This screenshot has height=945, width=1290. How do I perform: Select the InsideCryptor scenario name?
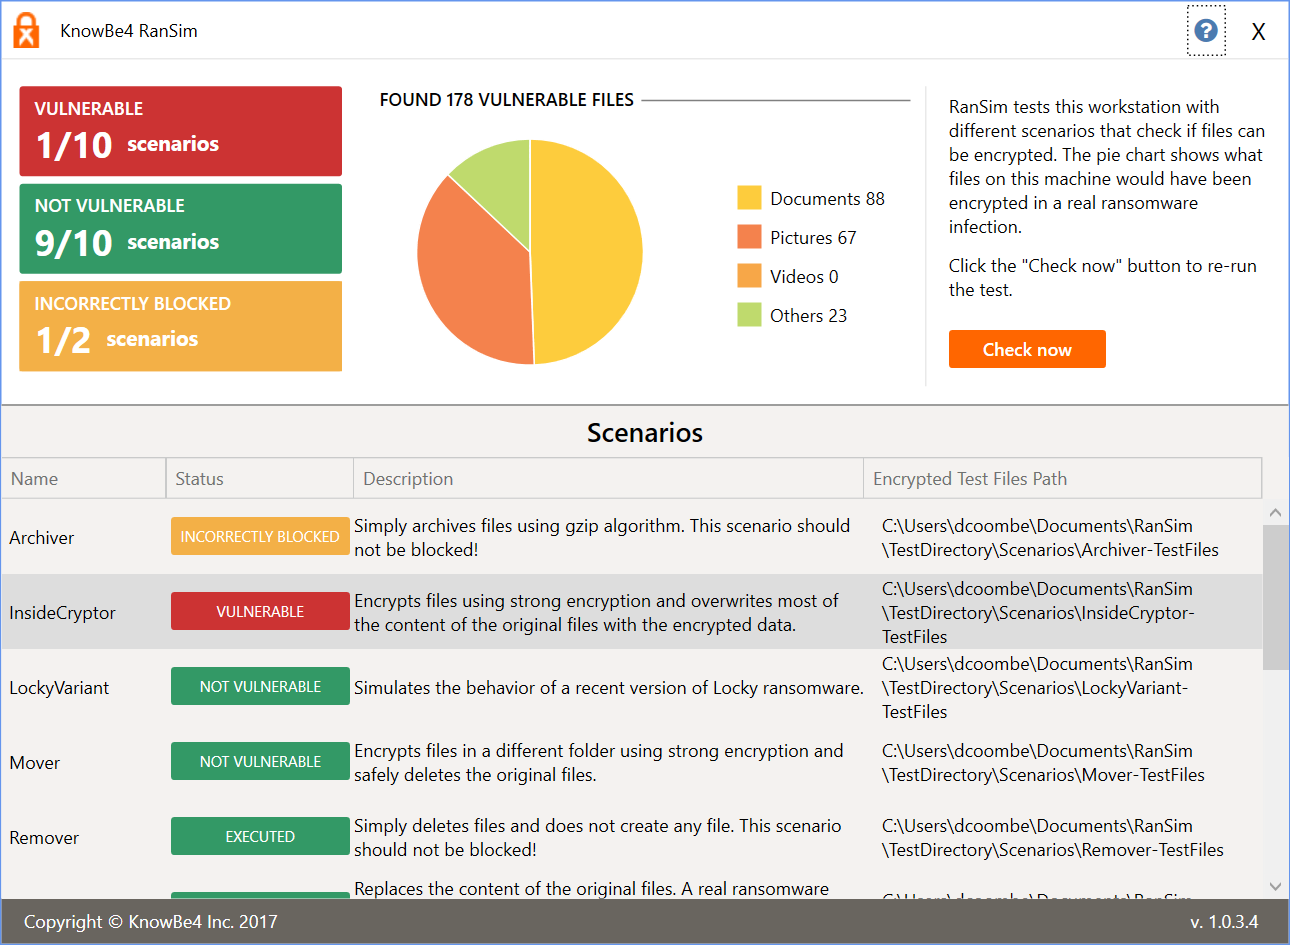[x=63, y=613]
